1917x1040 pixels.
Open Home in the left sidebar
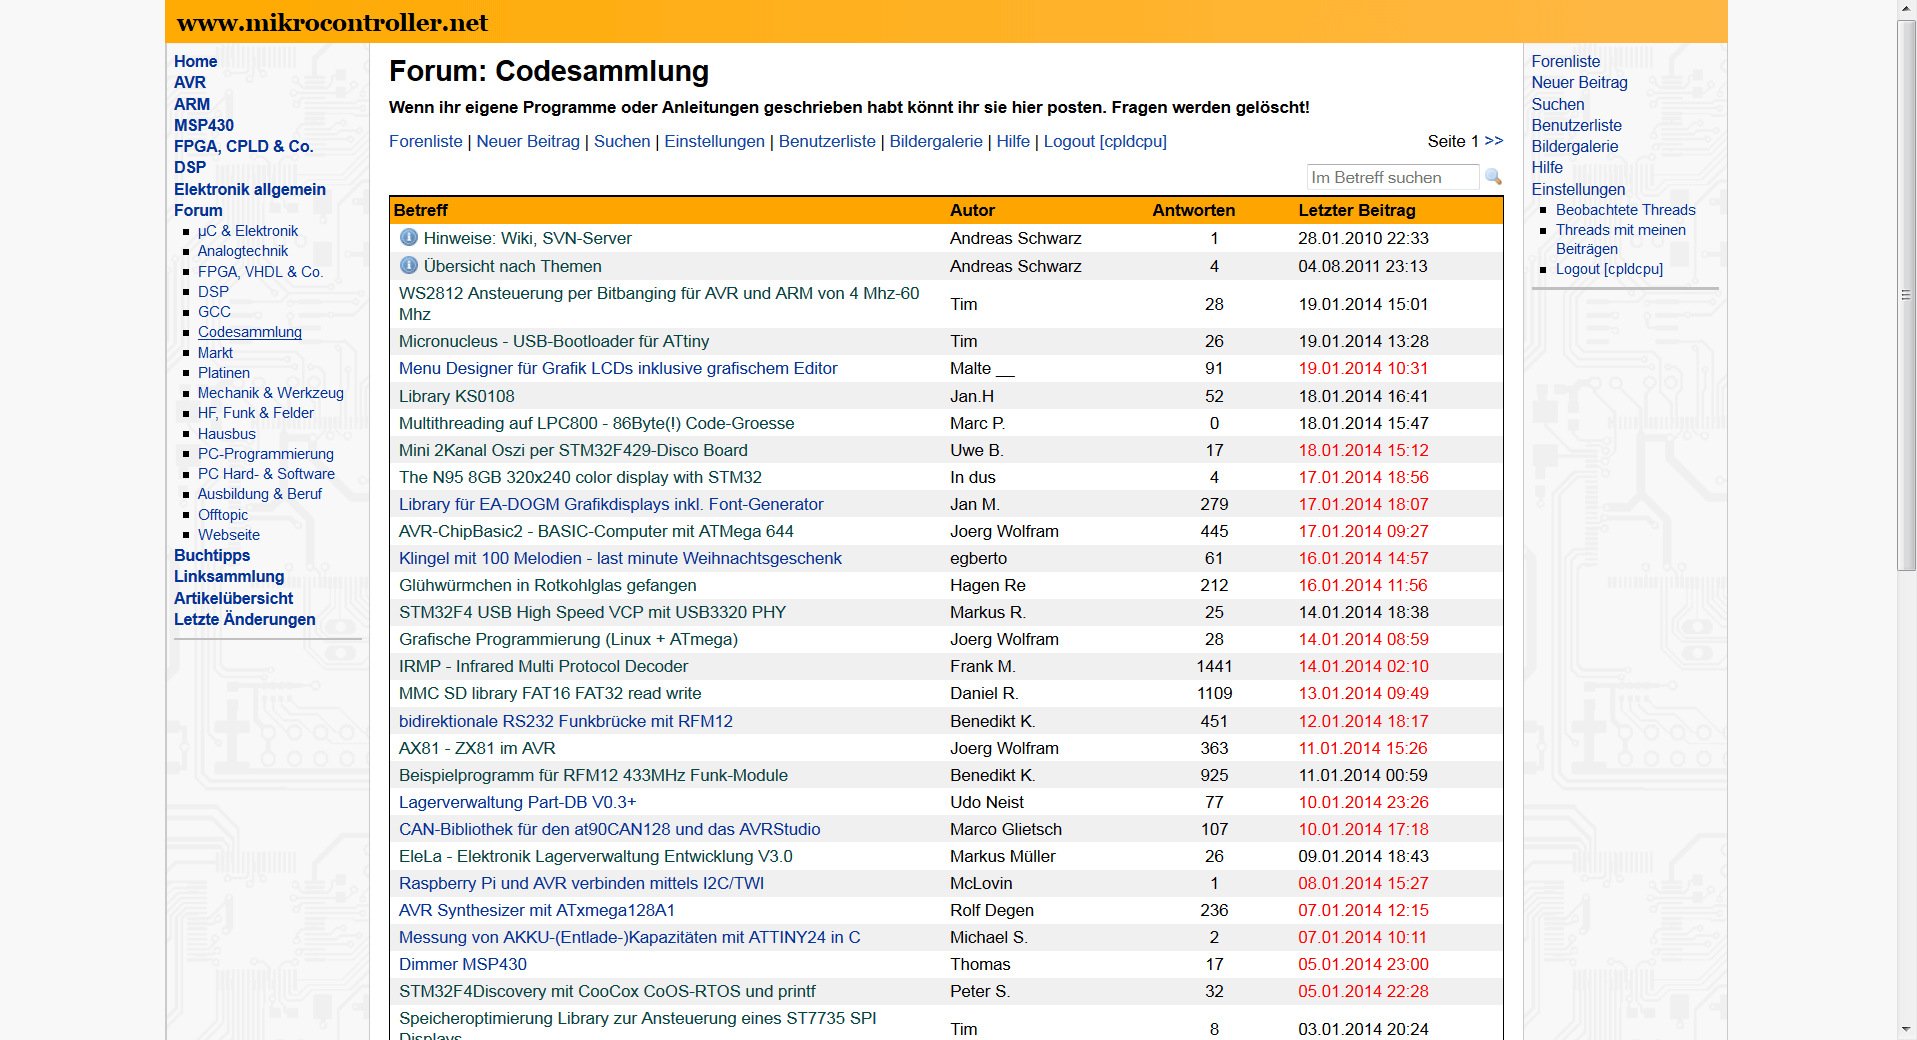click(195, 61)
